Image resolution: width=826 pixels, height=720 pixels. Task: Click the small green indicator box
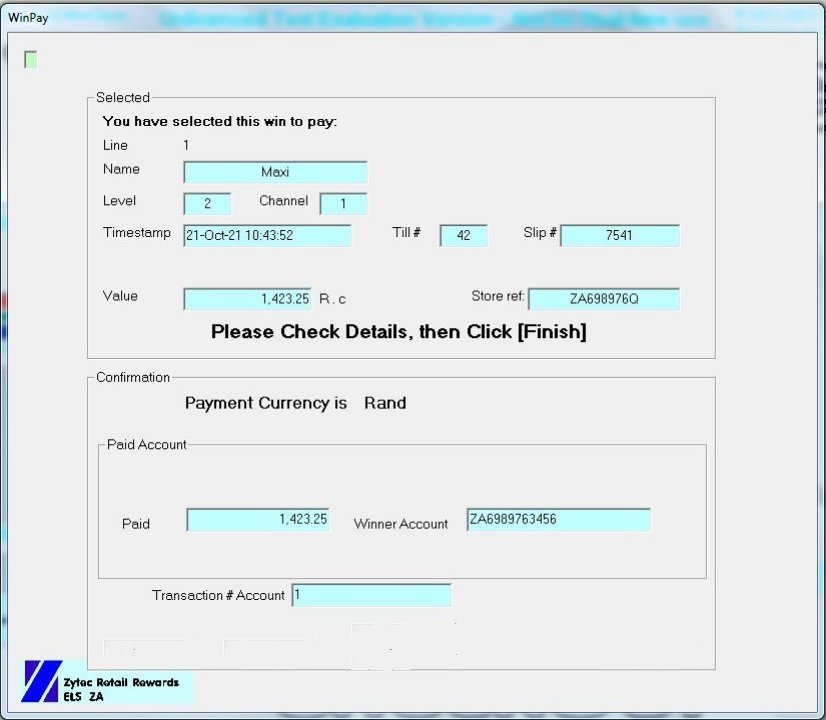pyautogui.click(x=31, y=60)
